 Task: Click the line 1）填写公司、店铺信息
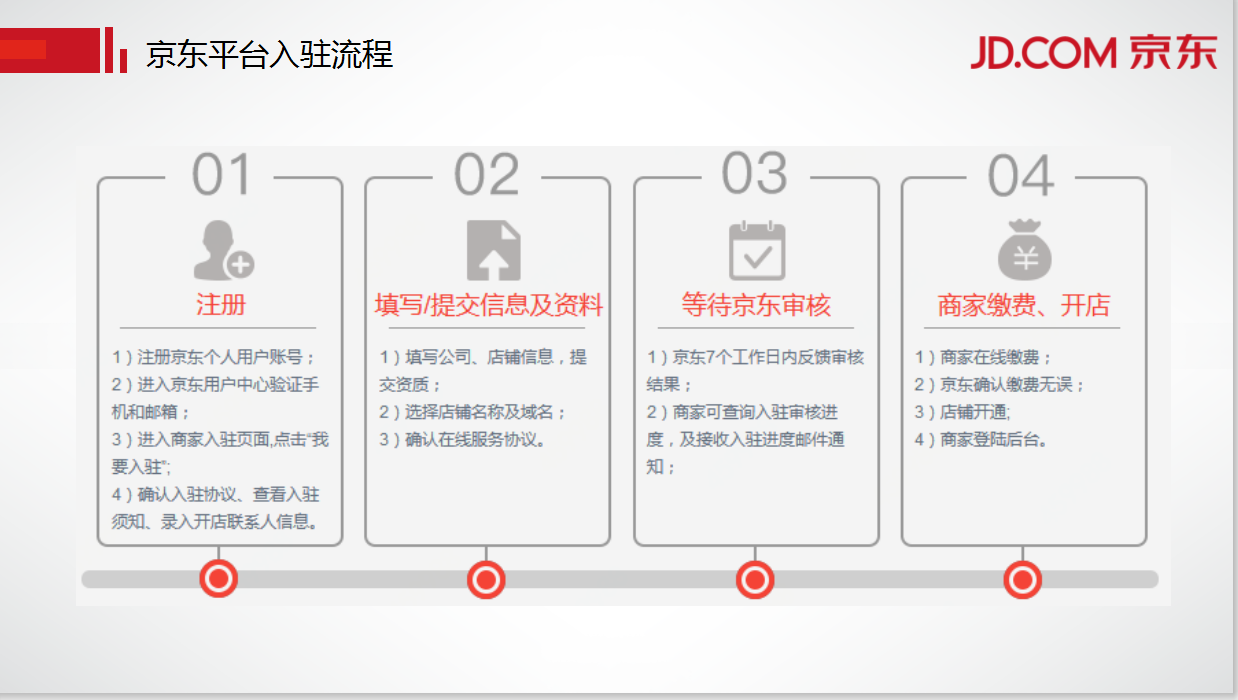[x=483, y=370]
